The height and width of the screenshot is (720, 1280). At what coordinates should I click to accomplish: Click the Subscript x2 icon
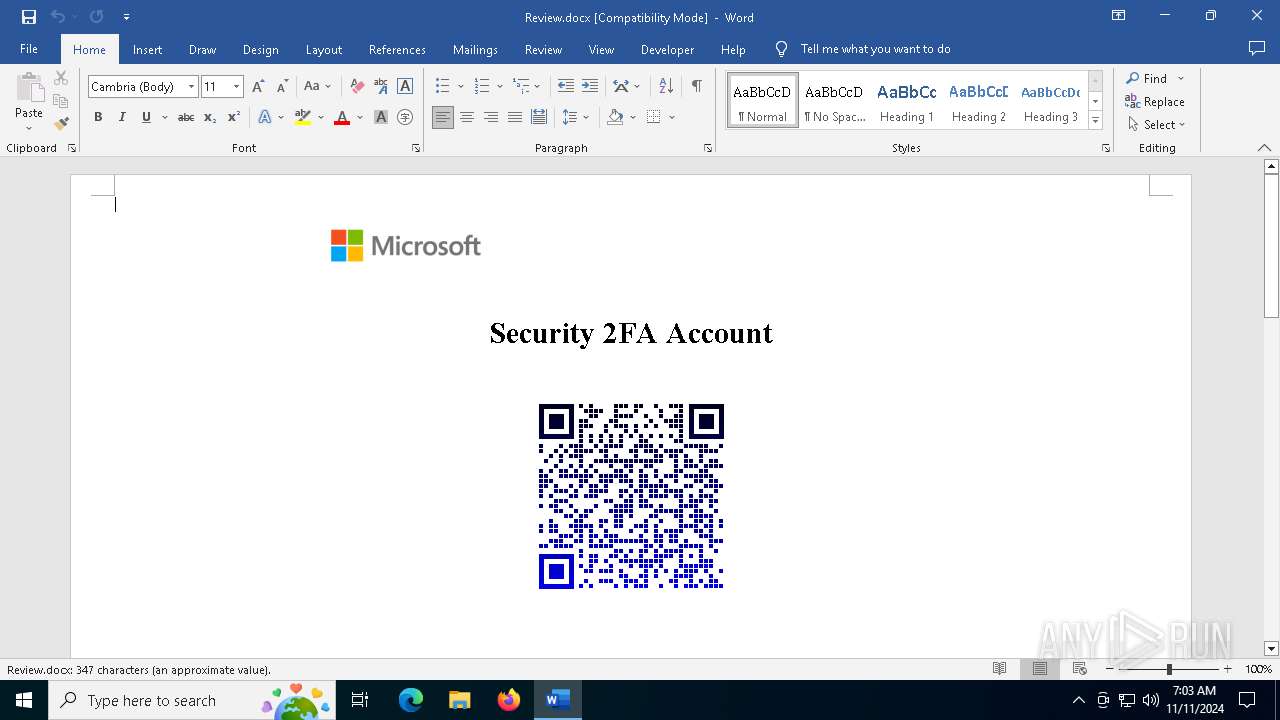(x=209, y=117)
